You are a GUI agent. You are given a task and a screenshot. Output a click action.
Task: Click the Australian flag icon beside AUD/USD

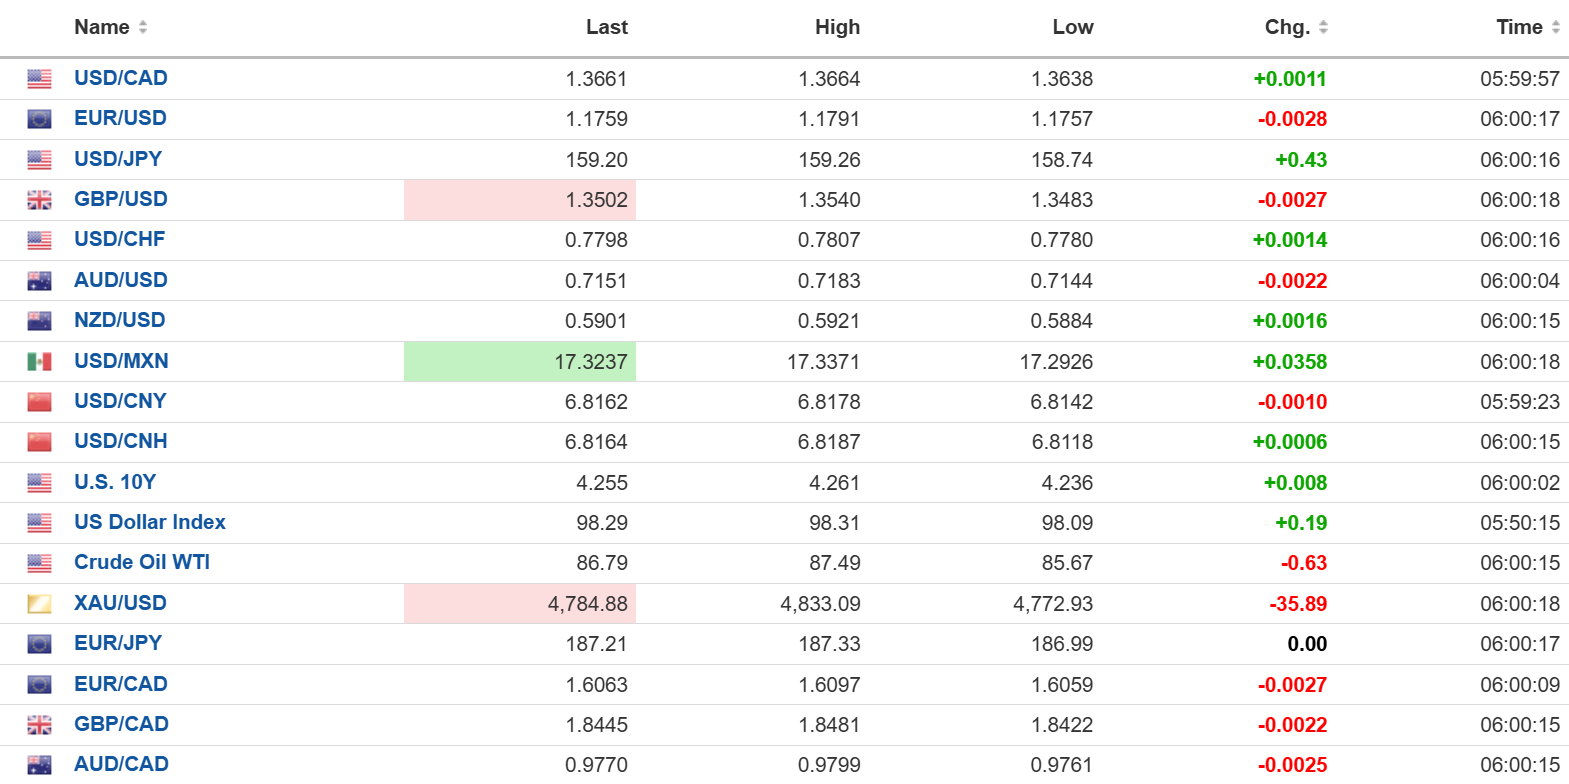pyautogui.click(x=39, y=281)
